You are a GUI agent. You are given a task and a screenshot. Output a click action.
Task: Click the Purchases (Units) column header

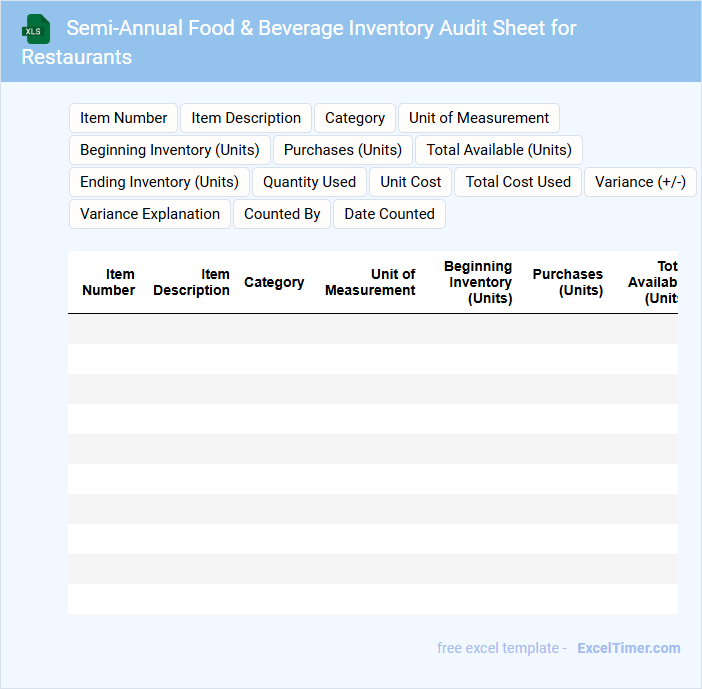coord(567,282)
